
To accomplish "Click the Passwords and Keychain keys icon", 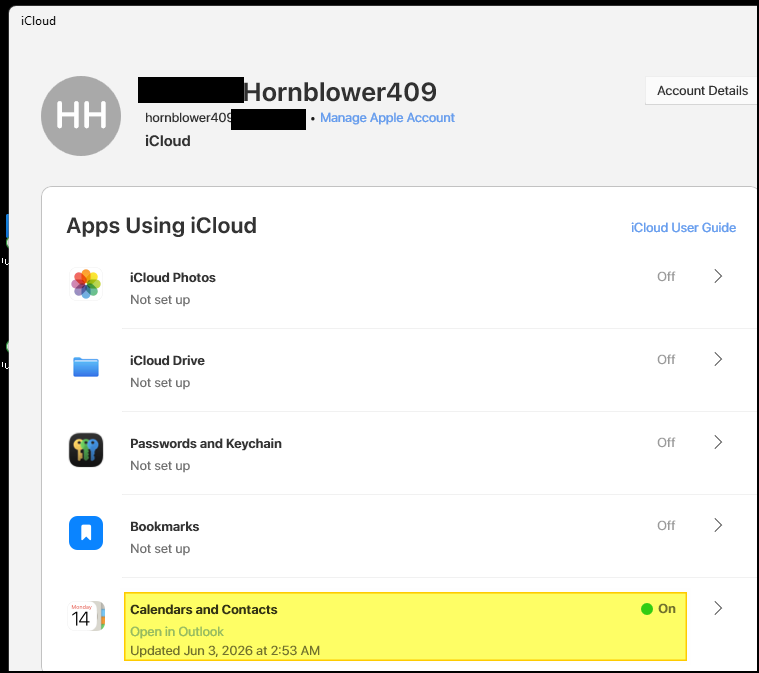I will point(86,450).
